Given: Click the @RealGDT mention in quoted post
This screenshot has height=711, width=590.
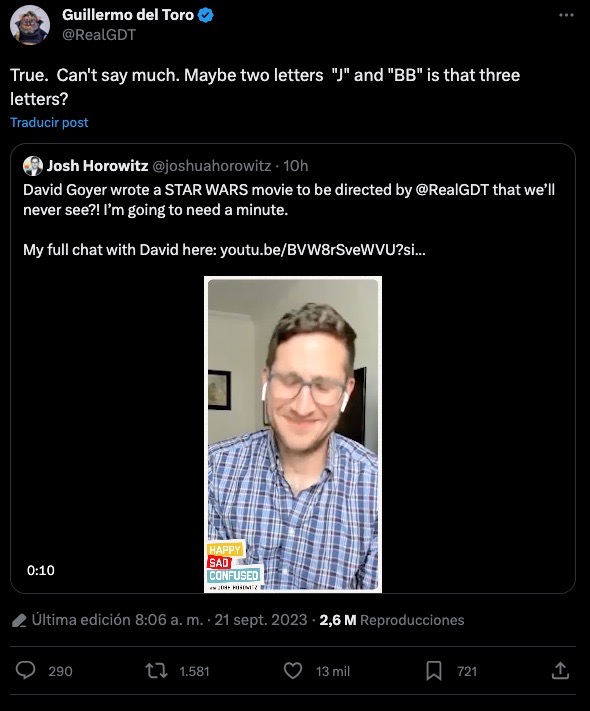Looking at the screenshot, I should [452, 190].
